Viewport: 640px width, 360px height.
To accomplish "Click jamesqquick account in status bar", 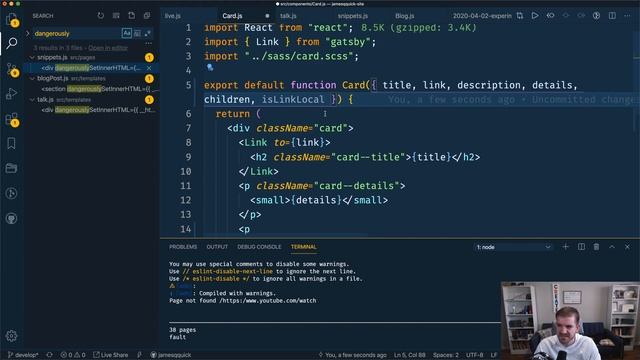I will pyautogui.click(x=171, y=355).
